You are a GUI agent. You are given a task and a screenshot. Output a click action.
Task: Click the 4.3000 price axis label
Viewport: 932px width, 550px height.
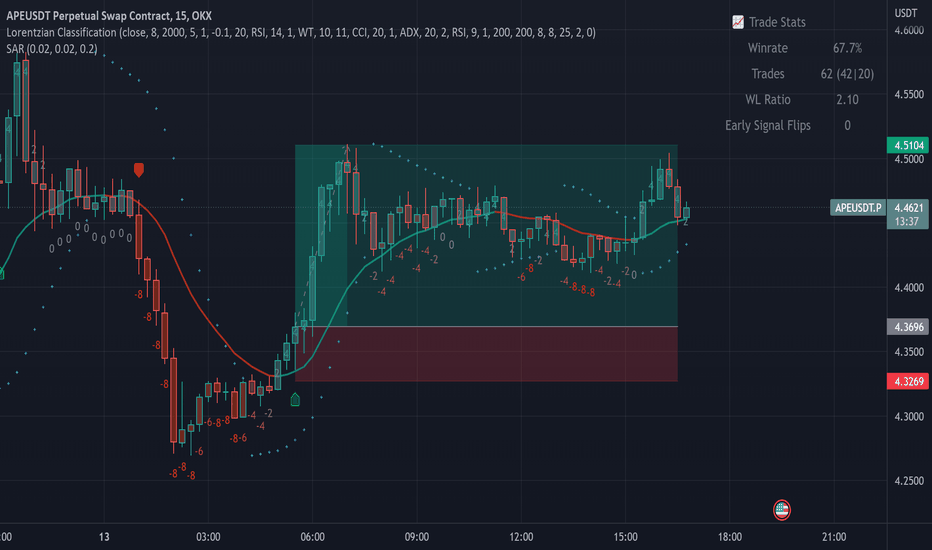(909, 416)
